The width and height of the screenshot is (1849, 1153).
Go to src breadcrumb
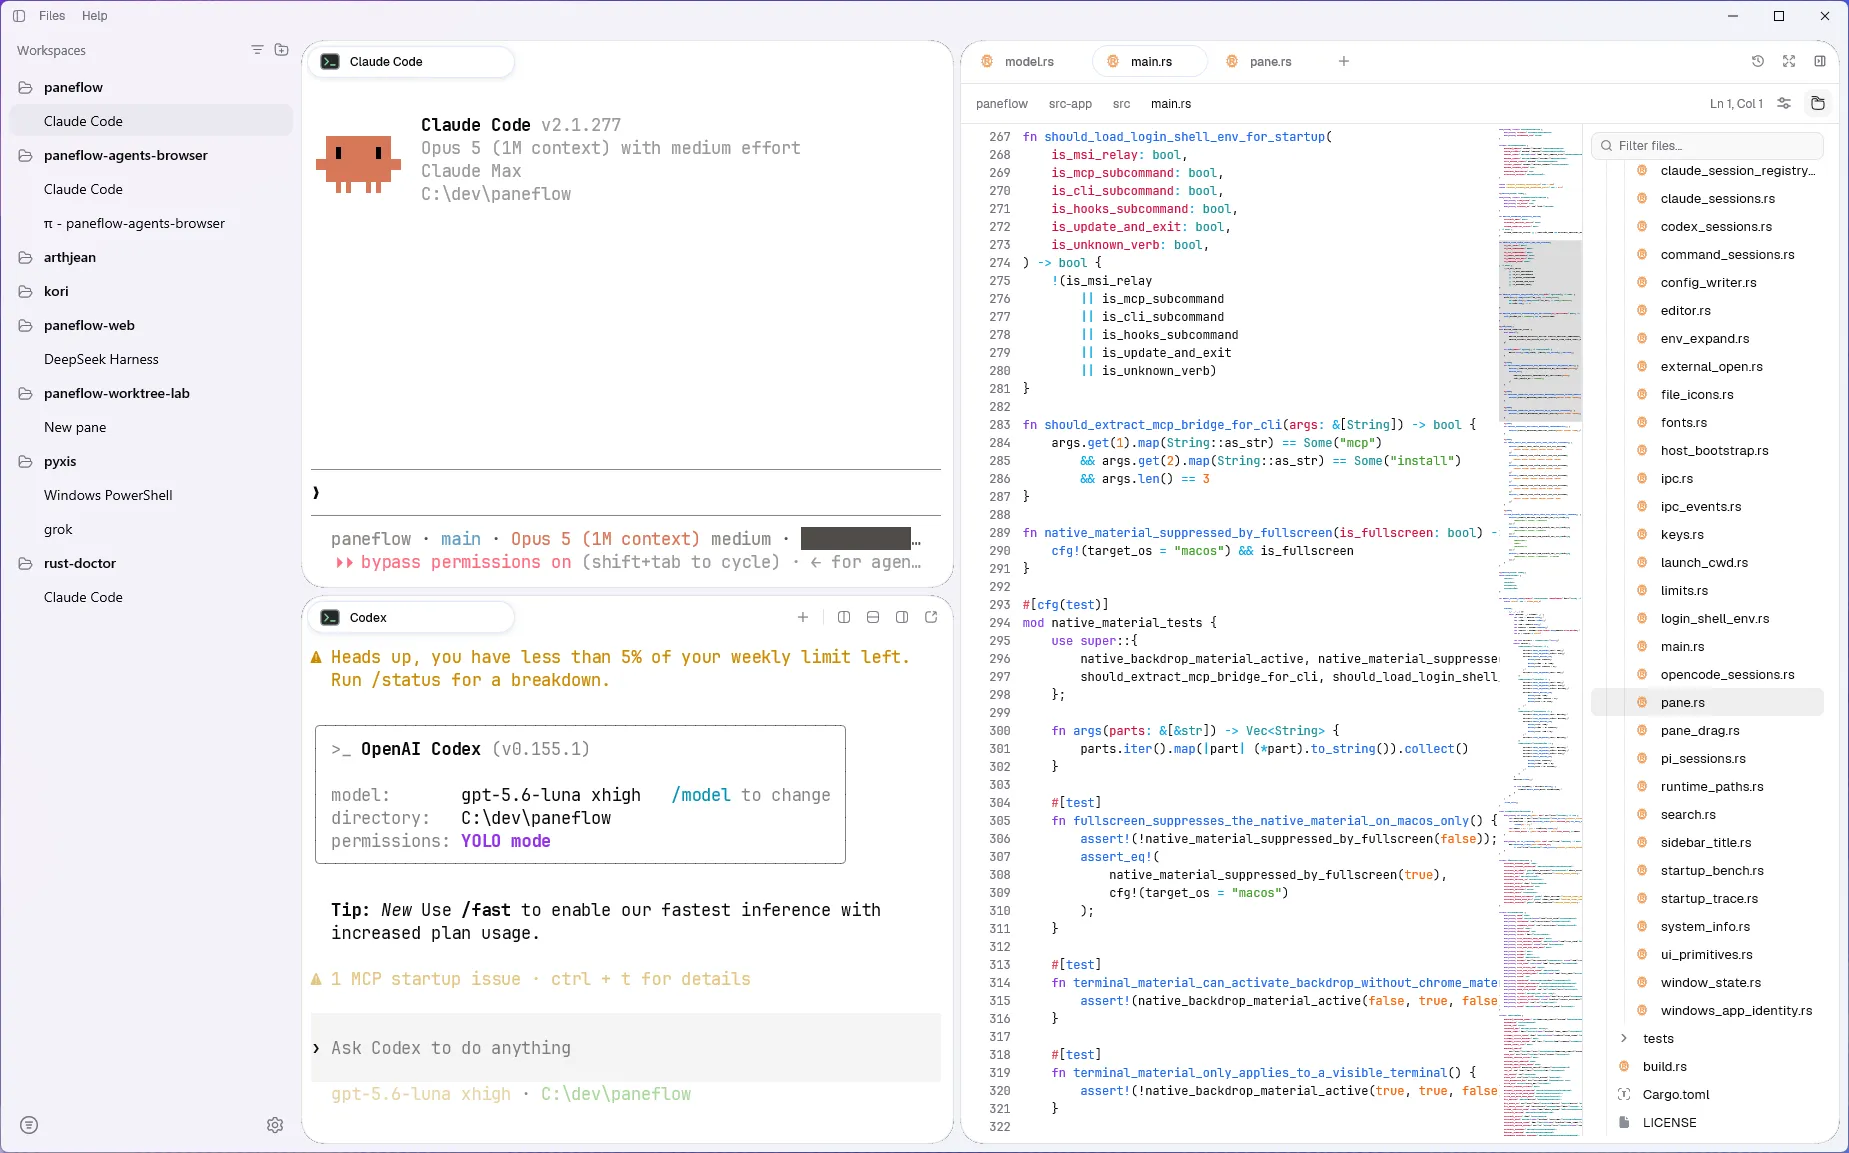click(x=1122, y=104)
